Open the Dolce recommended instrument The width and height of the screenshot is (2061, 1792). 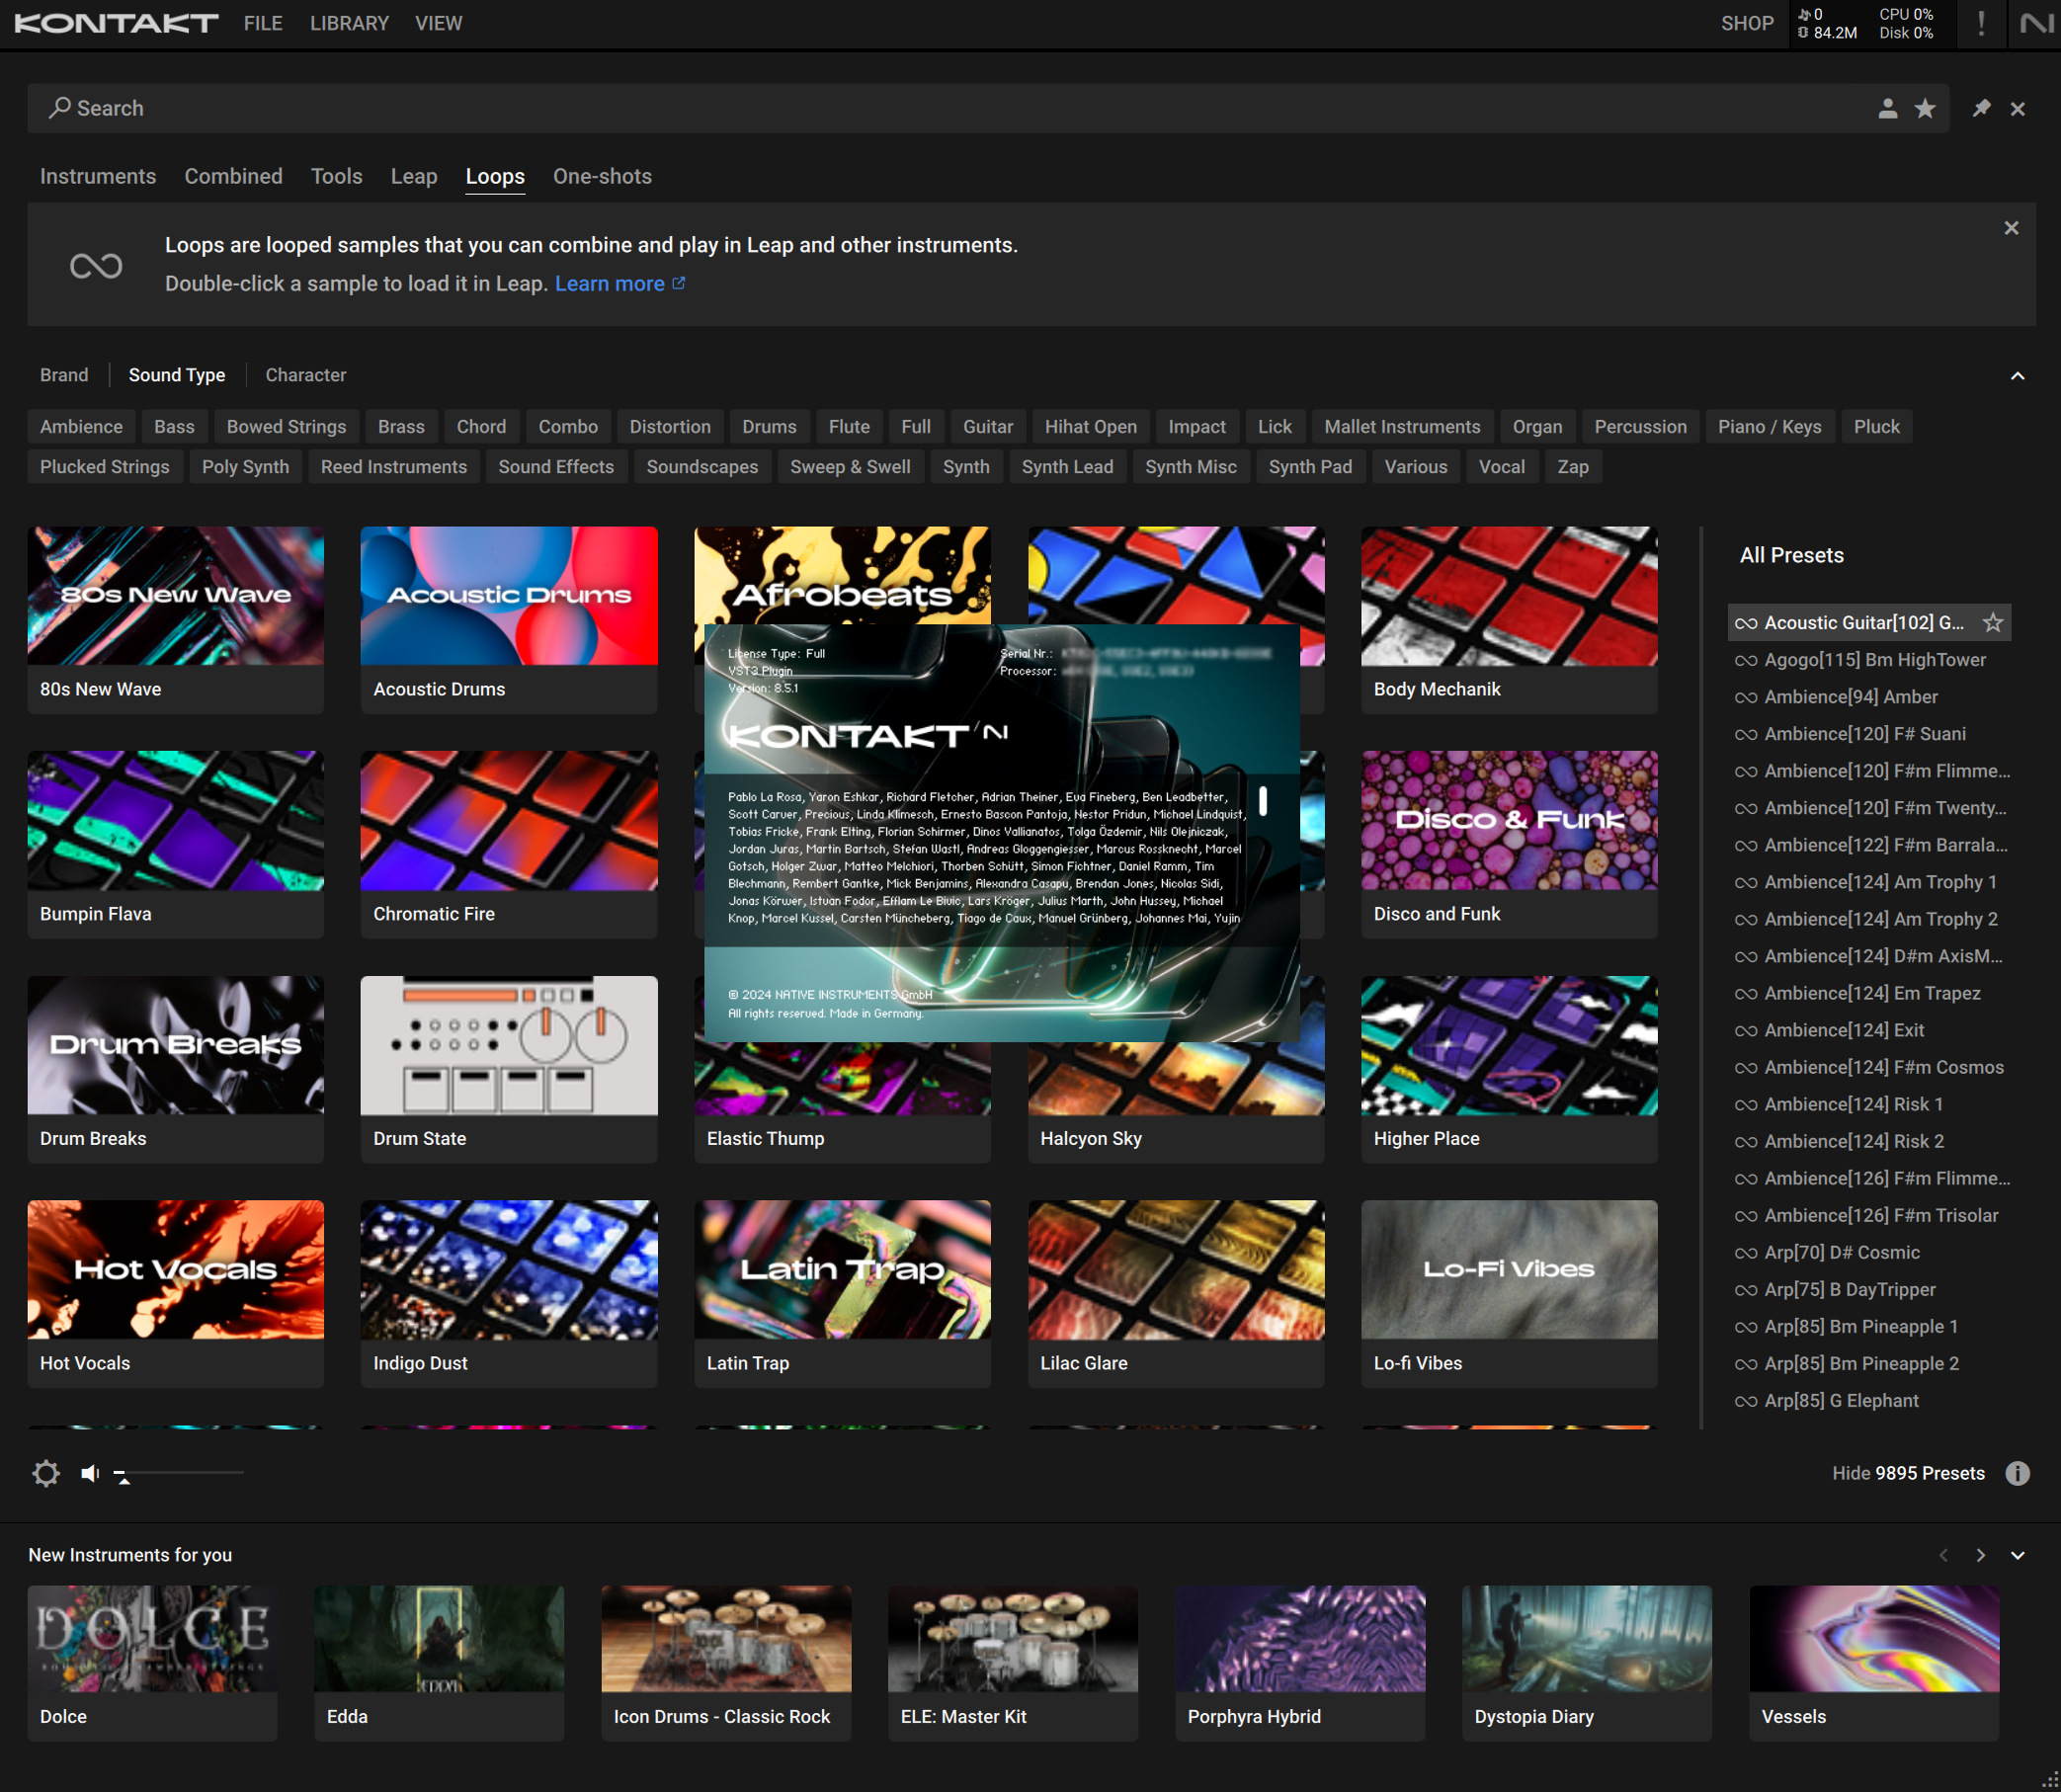point(153,1663)
